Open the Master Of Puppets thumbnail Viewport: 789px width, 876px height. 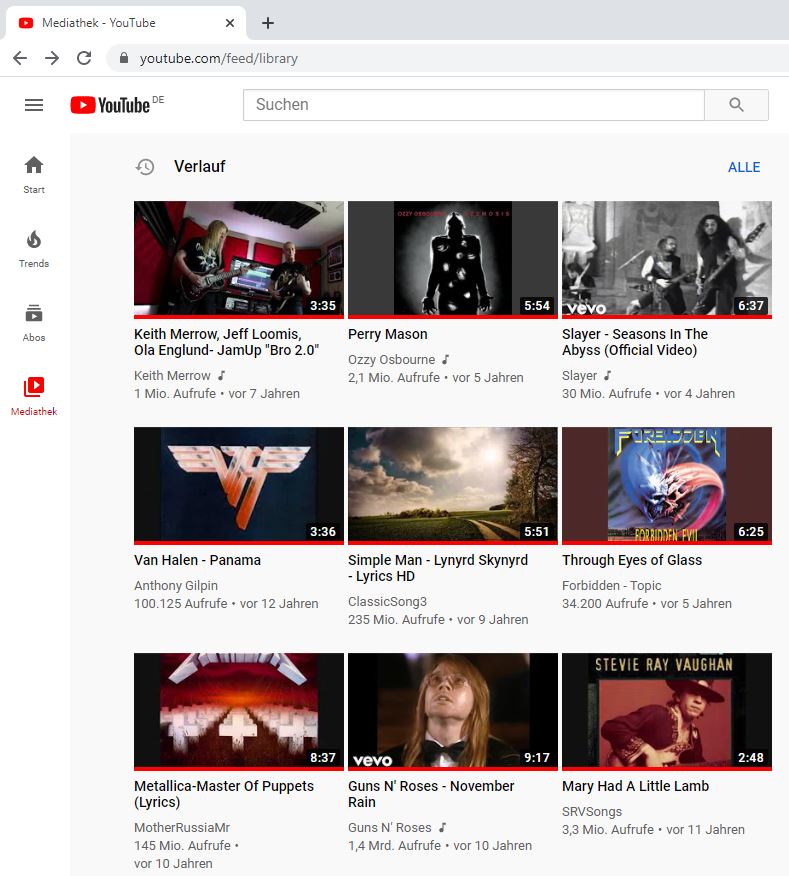[x=239, y=711]
